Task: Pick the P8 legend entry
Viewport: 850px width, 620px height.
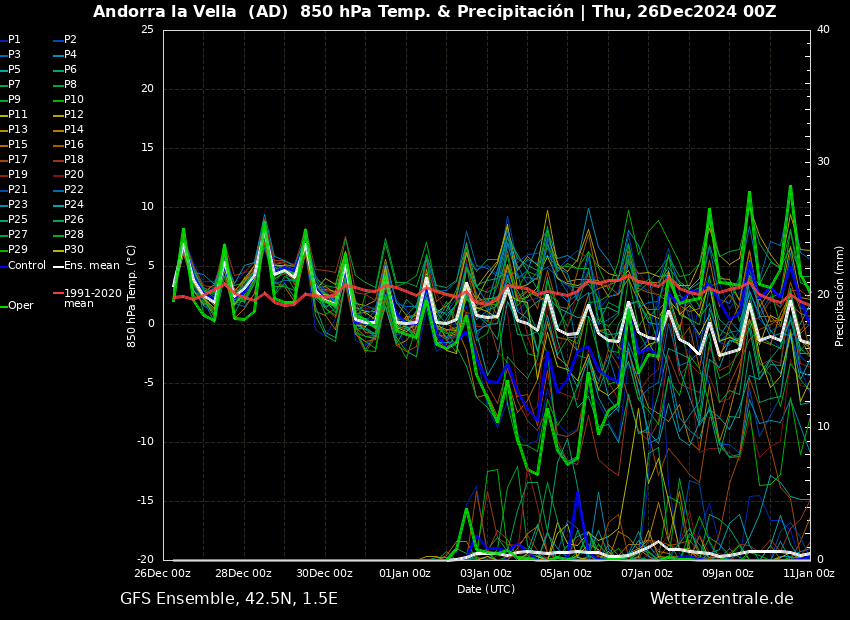Action: [x=70, y=85]
